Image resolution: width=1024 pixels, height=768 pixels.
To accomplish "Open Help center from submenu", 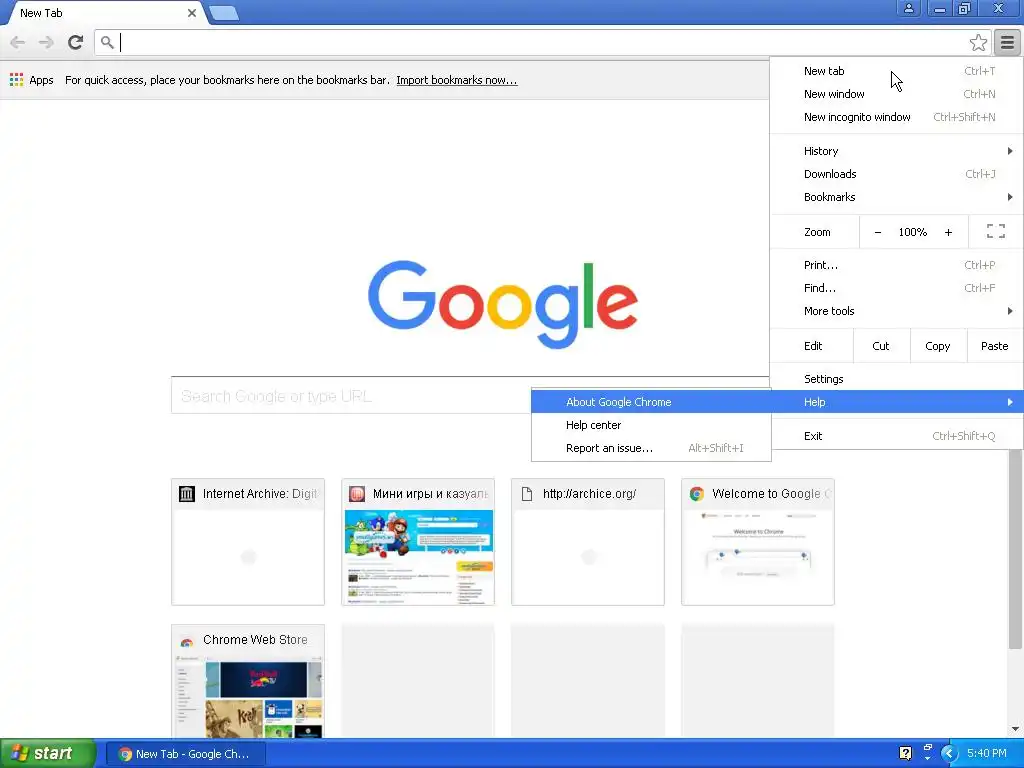I will tap(651, 425).
